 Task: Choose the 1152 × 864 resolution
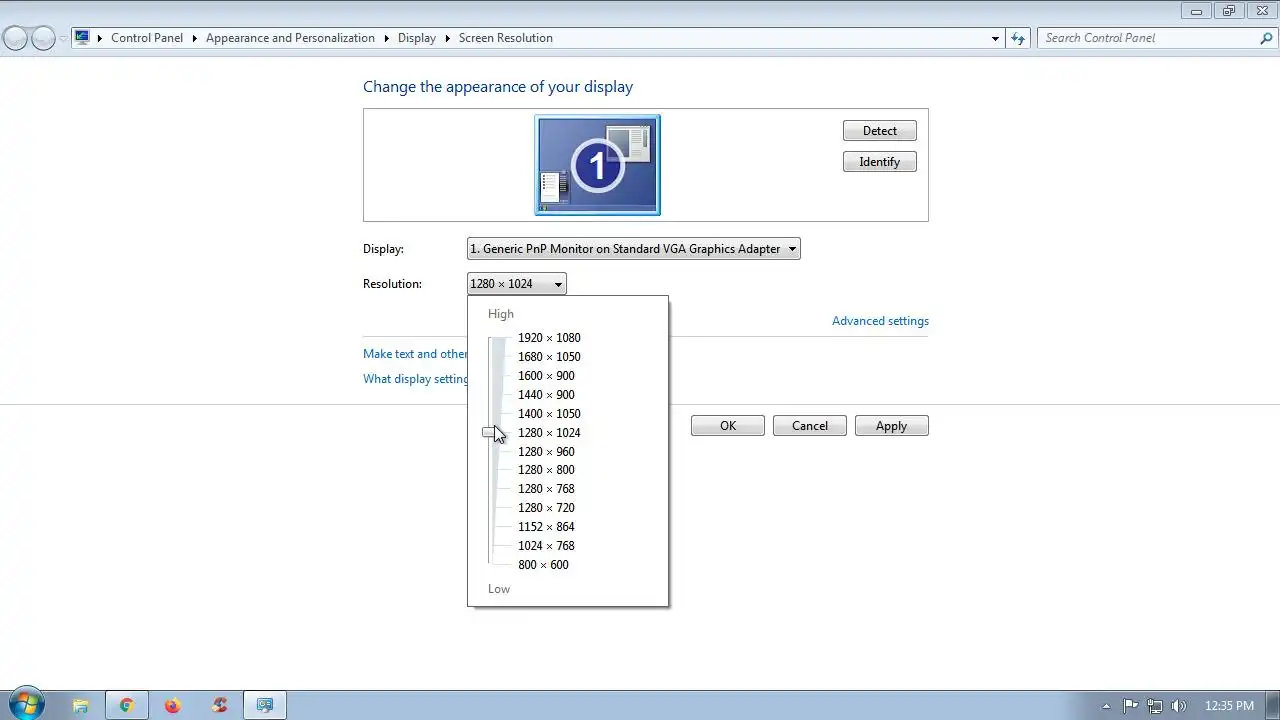point(546,527)
